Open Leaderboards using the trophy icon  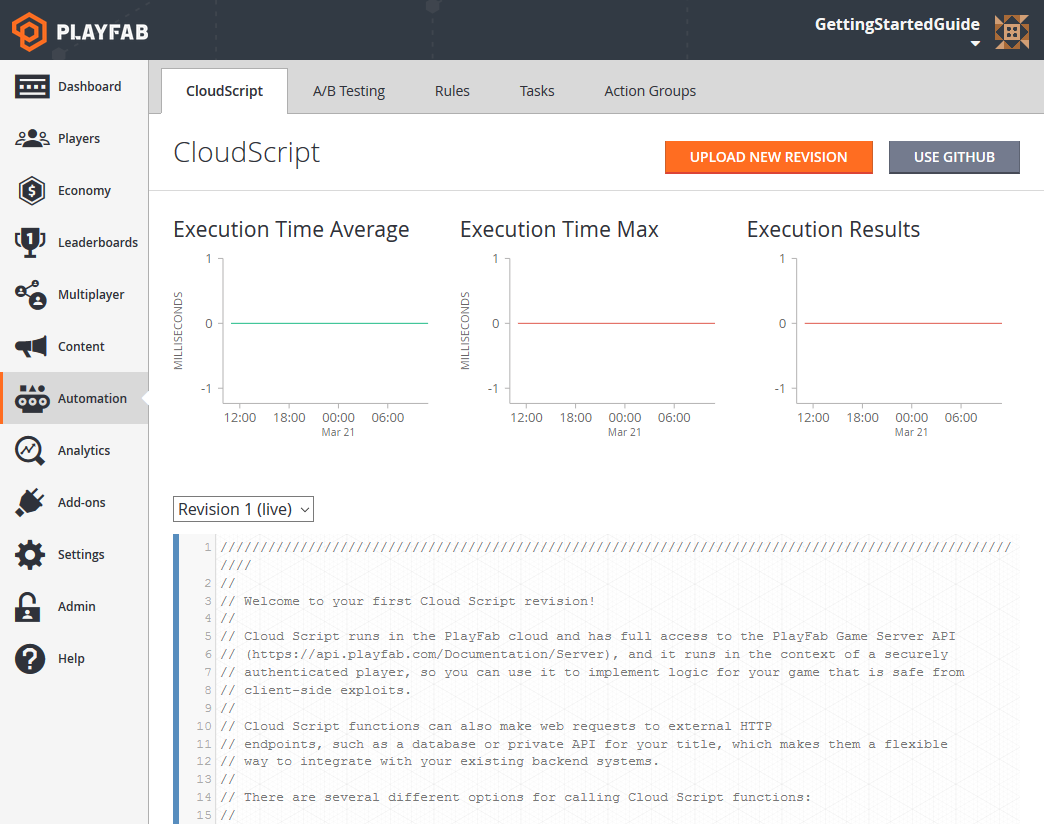click(32, 243)
